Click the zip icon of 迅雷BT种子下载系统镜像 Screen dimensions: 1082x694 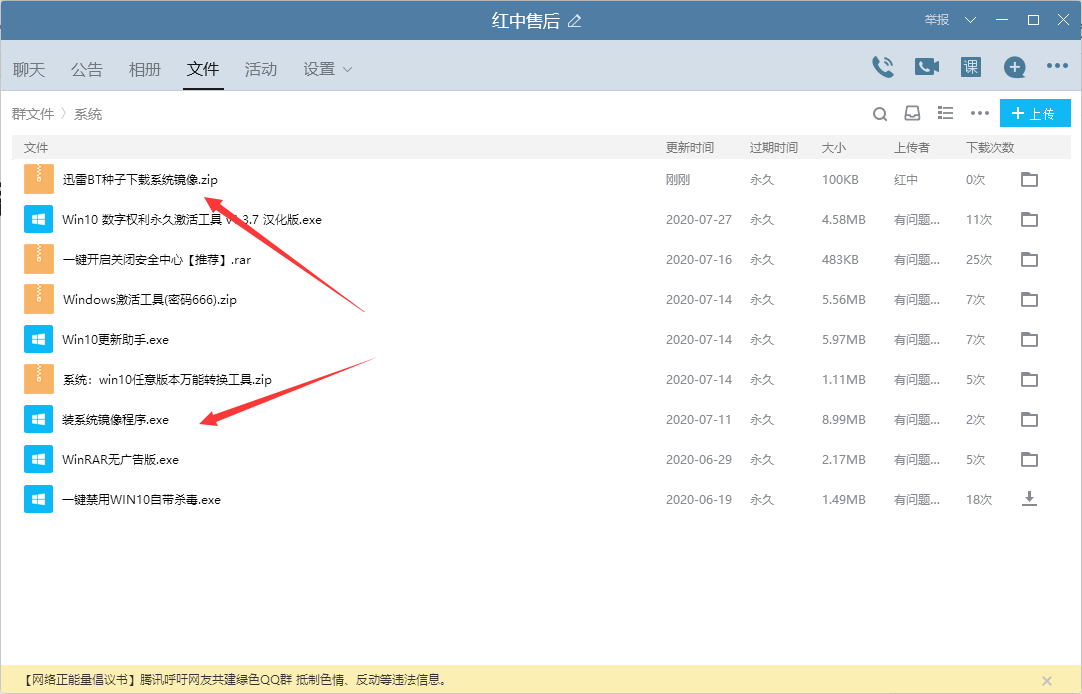coord(39,179)
